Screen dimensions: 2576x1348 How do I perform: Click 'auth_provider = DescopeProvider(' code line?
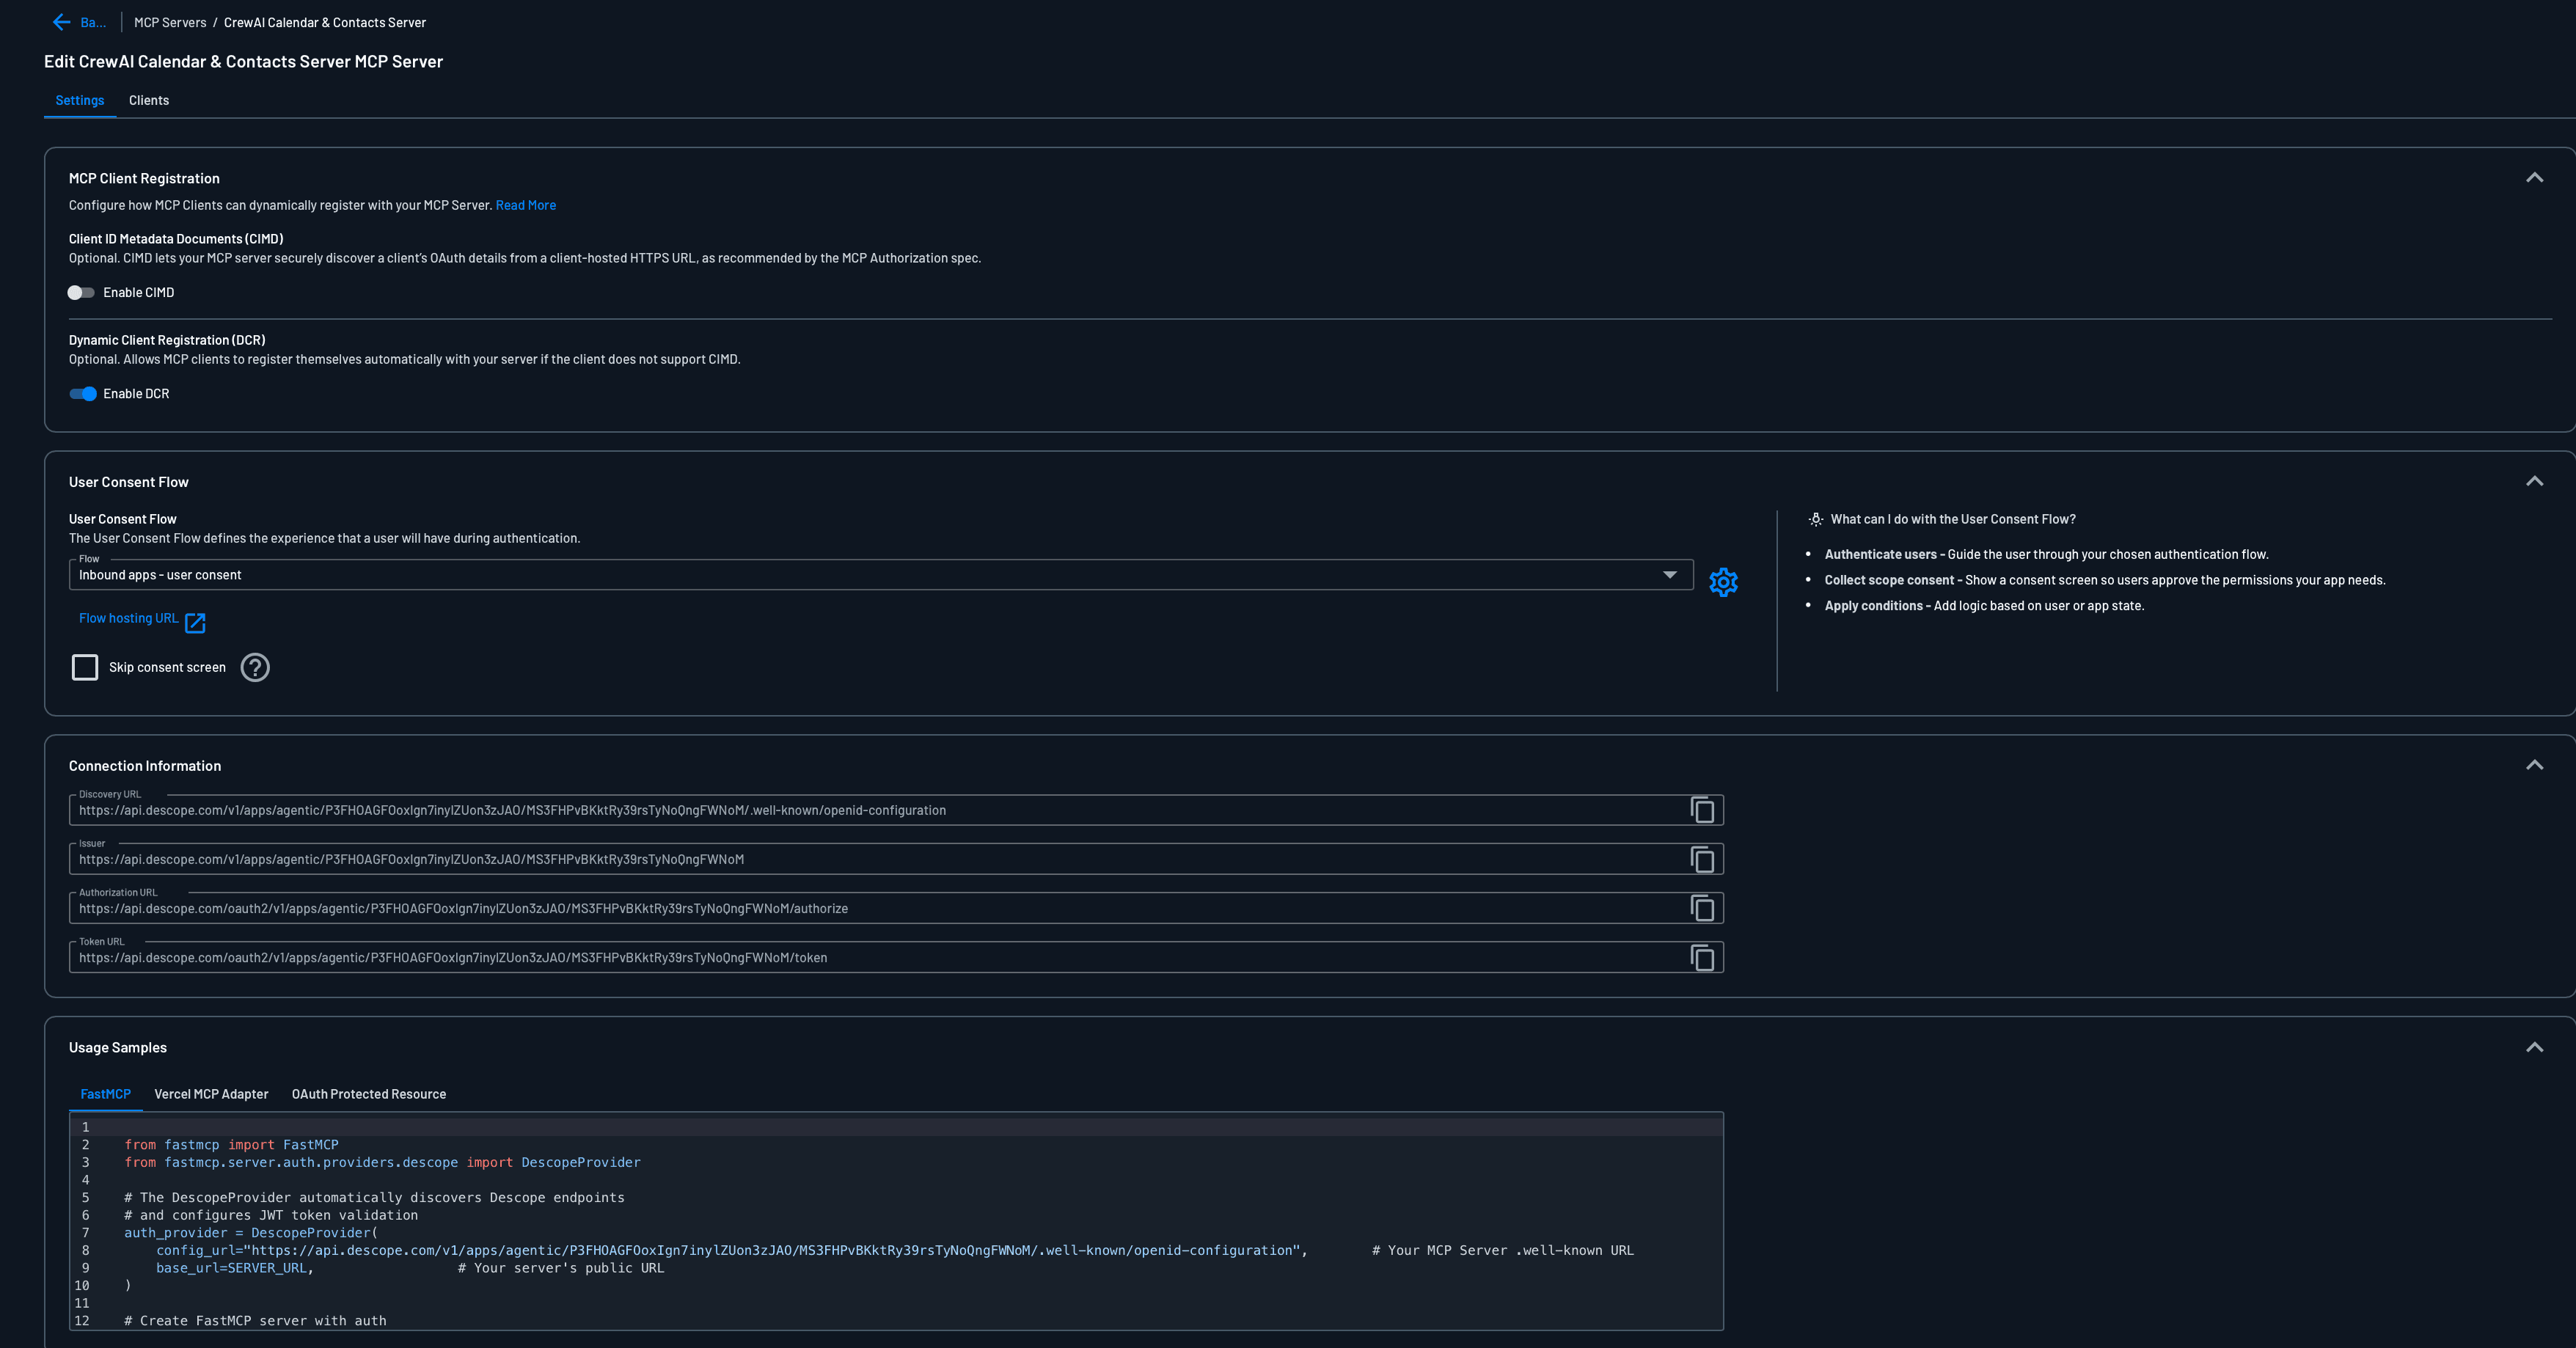point(251,1233)
